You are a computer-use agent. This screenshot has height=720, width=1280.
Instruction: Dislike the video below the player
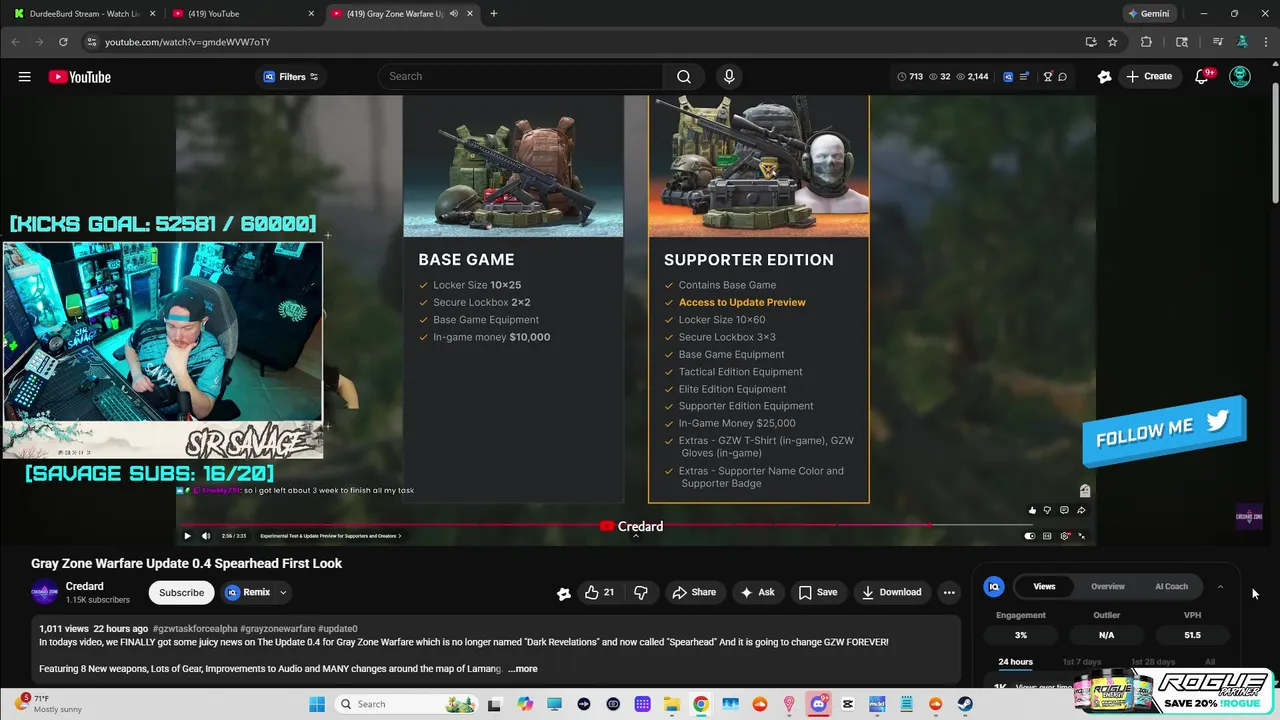tap(641, 592)
